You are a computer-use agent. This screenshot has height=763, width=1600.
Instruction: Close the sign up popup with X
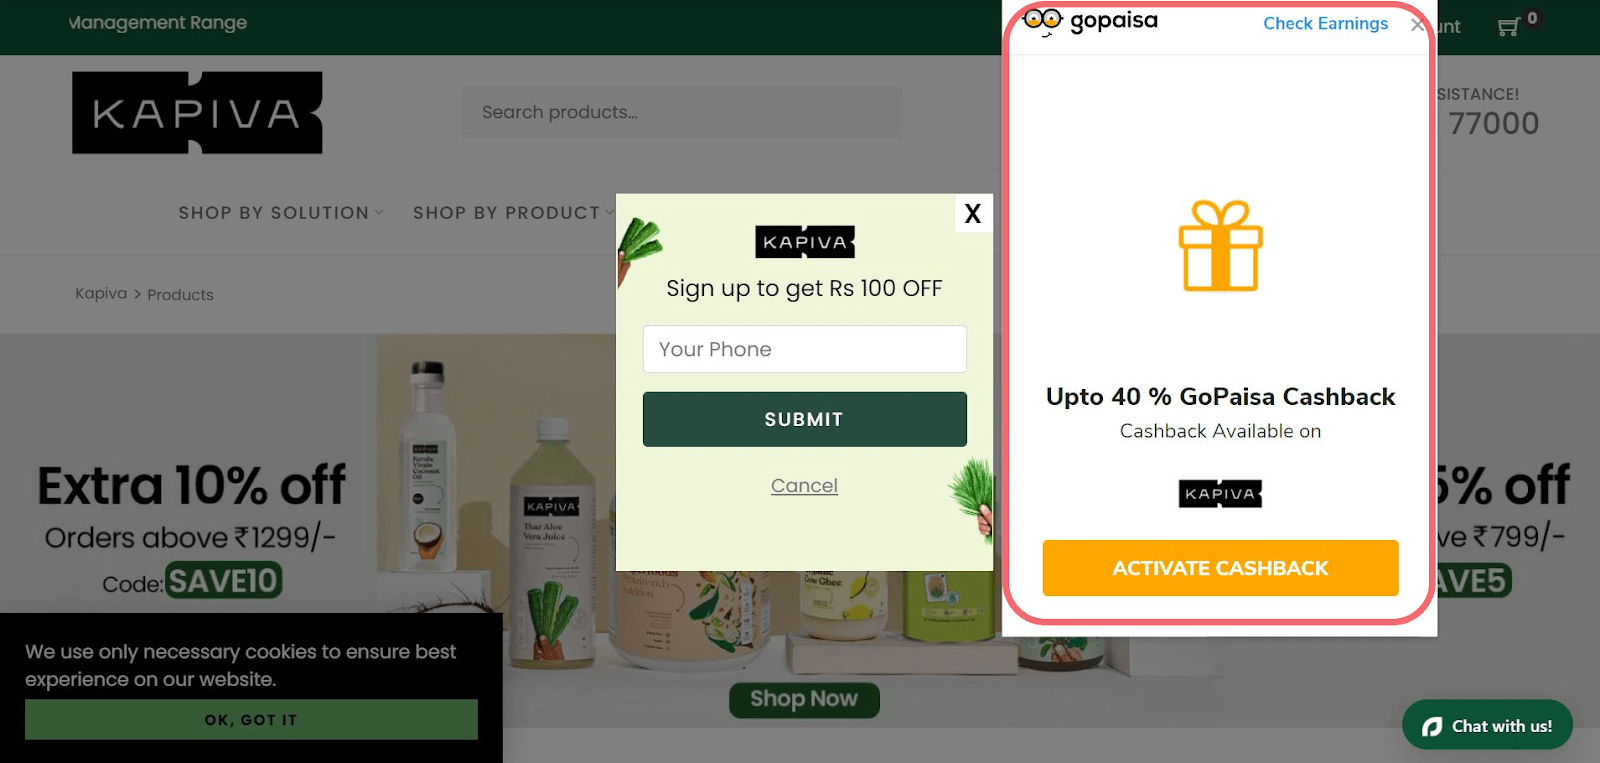click(973, 213)
